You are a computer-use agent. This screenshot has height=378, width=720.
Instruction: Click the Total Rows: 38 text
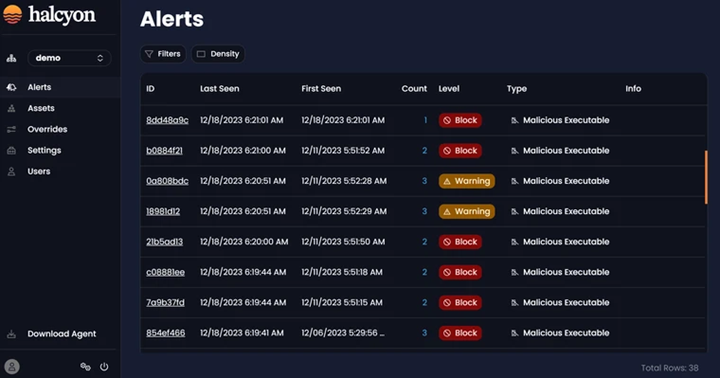coord(669,368)
